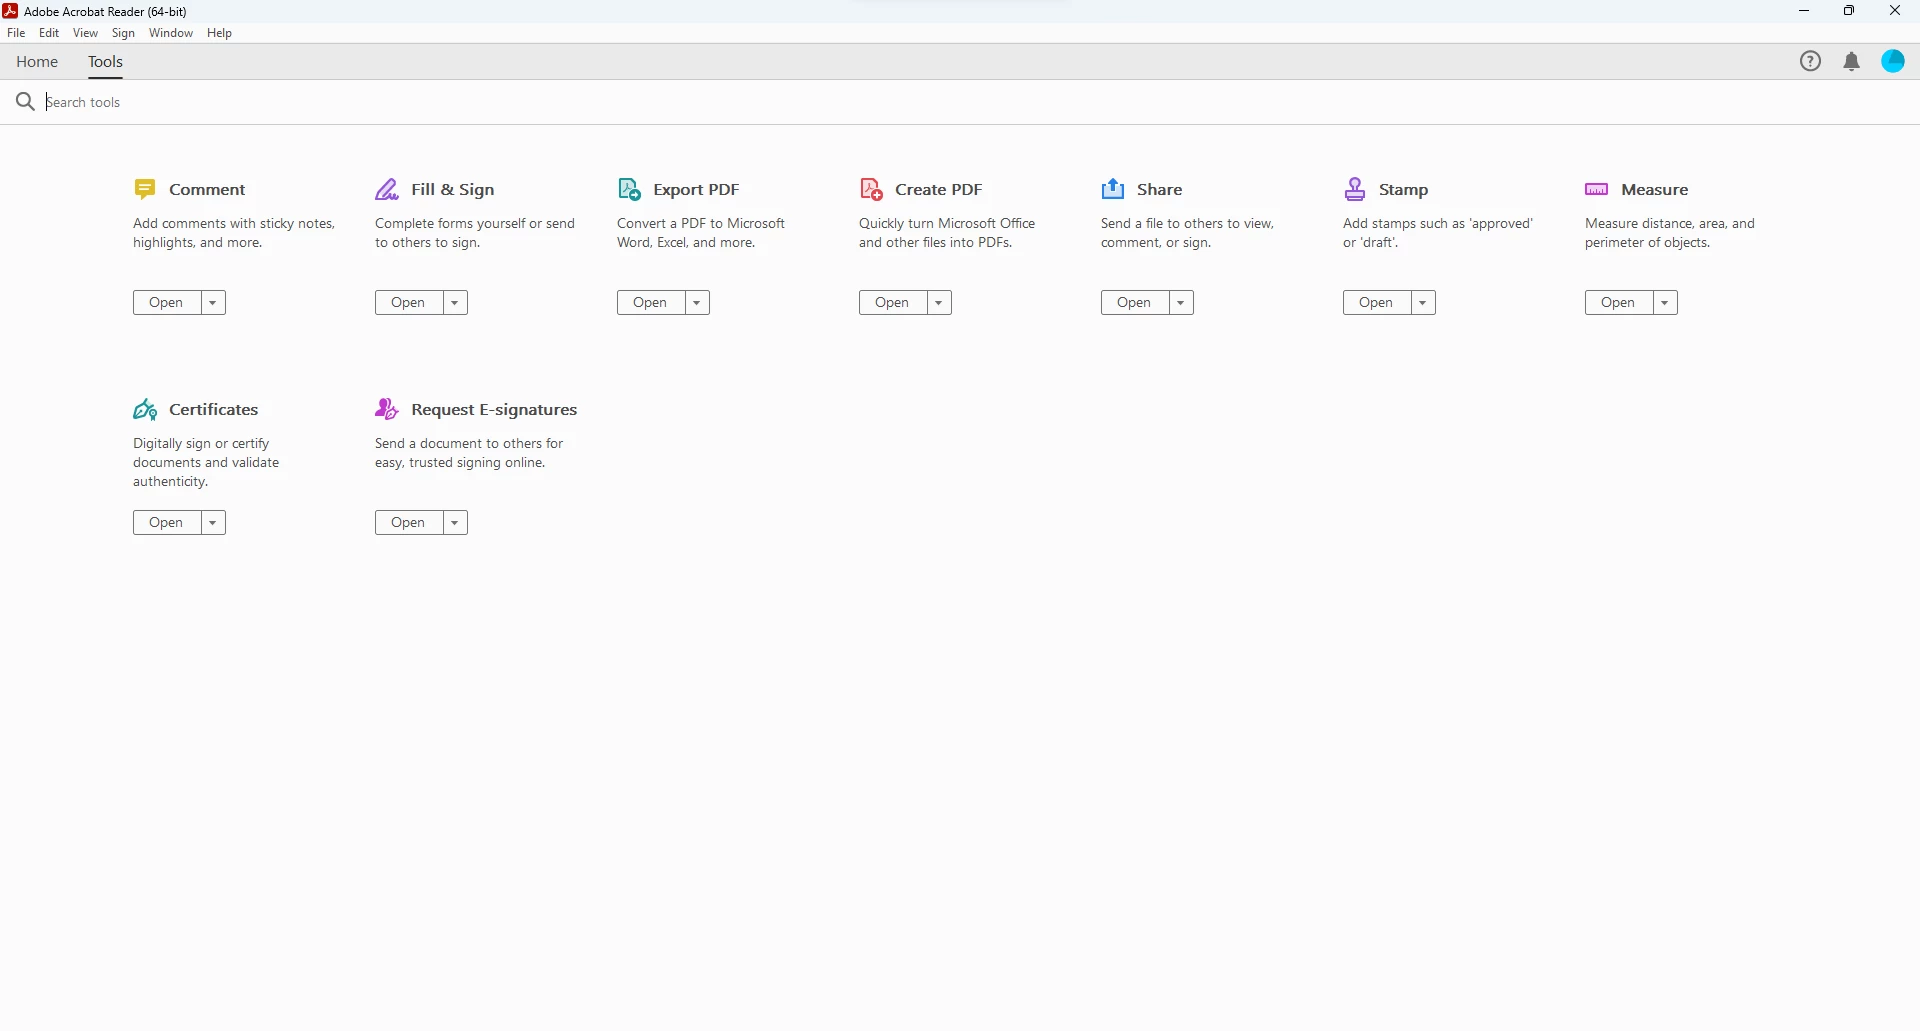
Task: Click the Export PDF heading text
Action: [697, 190]
